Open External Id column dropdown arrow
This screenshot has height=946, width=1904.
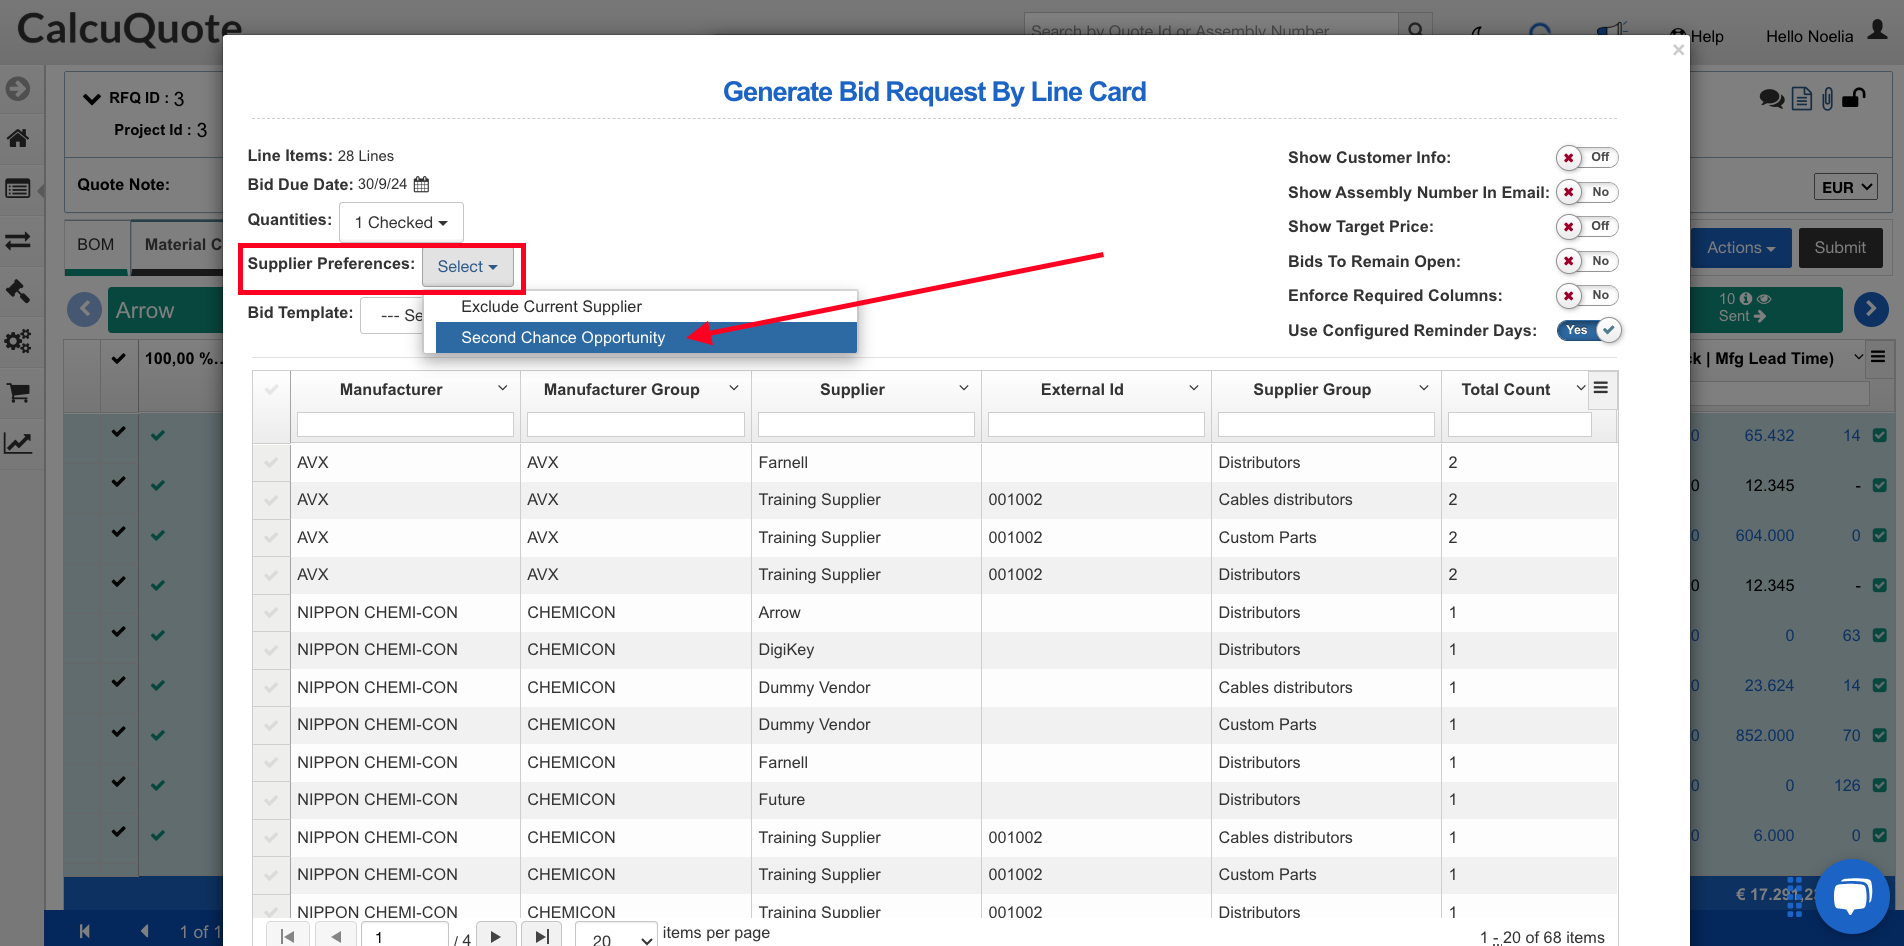[1193, 388]
